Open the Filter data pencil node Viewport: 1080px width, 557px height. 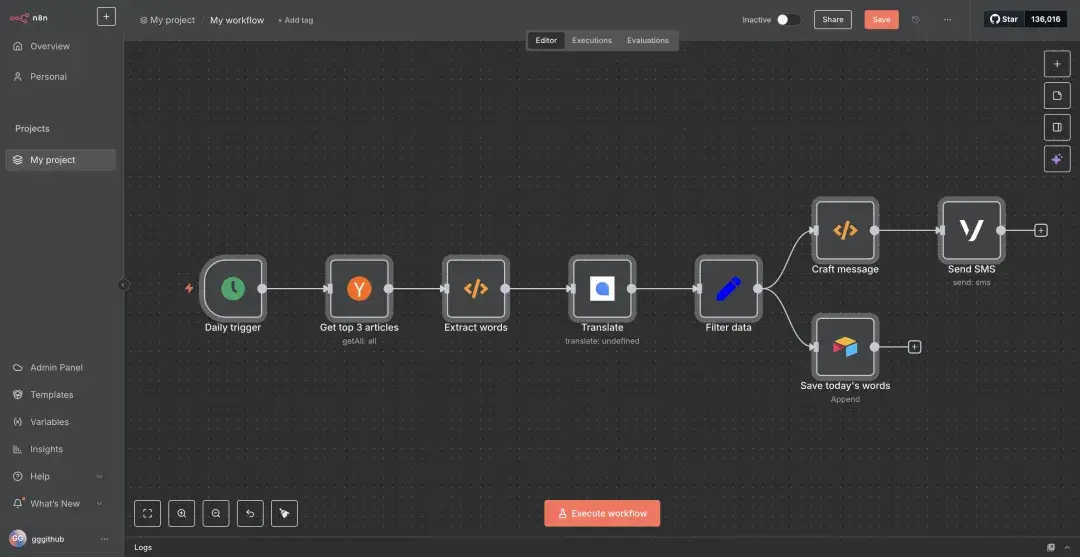(x=728, y=289)
